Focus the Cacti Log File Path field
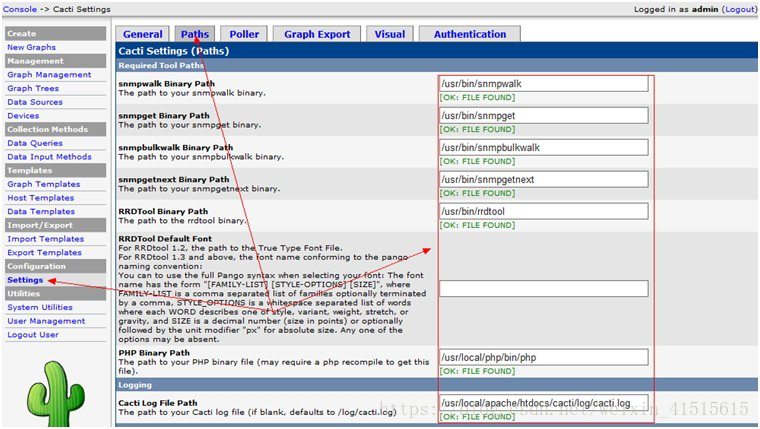The height and width of the screenshot is (429, 760). 543,403
